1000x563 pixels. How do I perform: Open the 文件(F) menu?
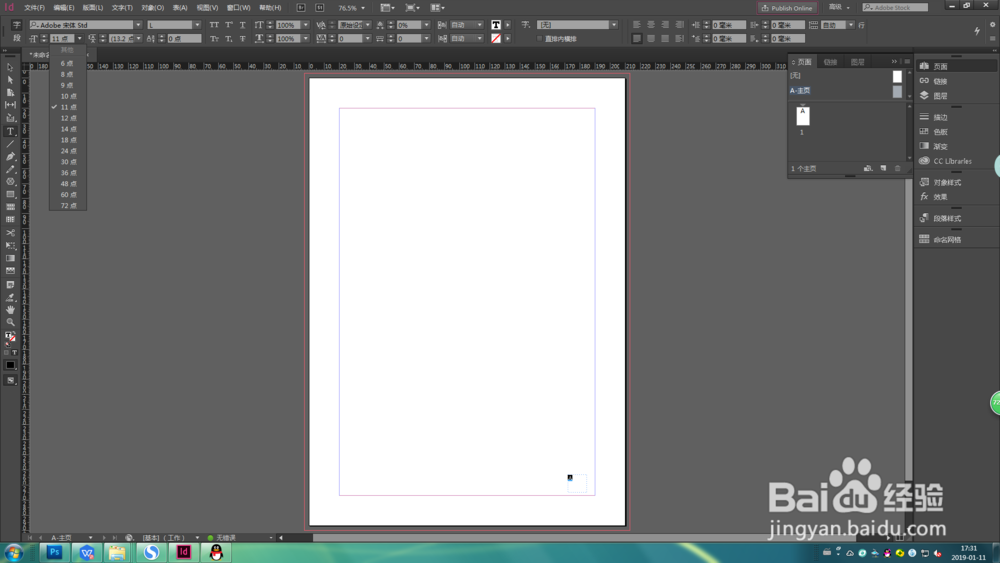[x=34, y=8]
